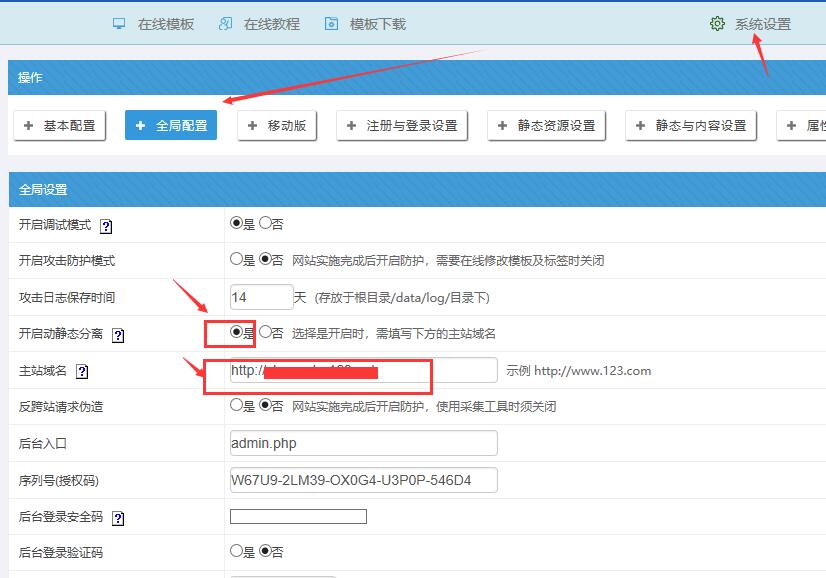This screenshot has height=578, width=826.
Task: Click the 模板下载 download icon
Action: [x=332, y=24]
